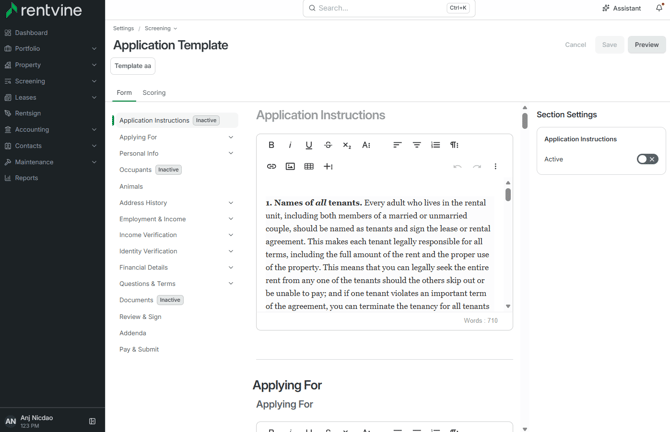Insert an image into the editor

pos(290,166)
